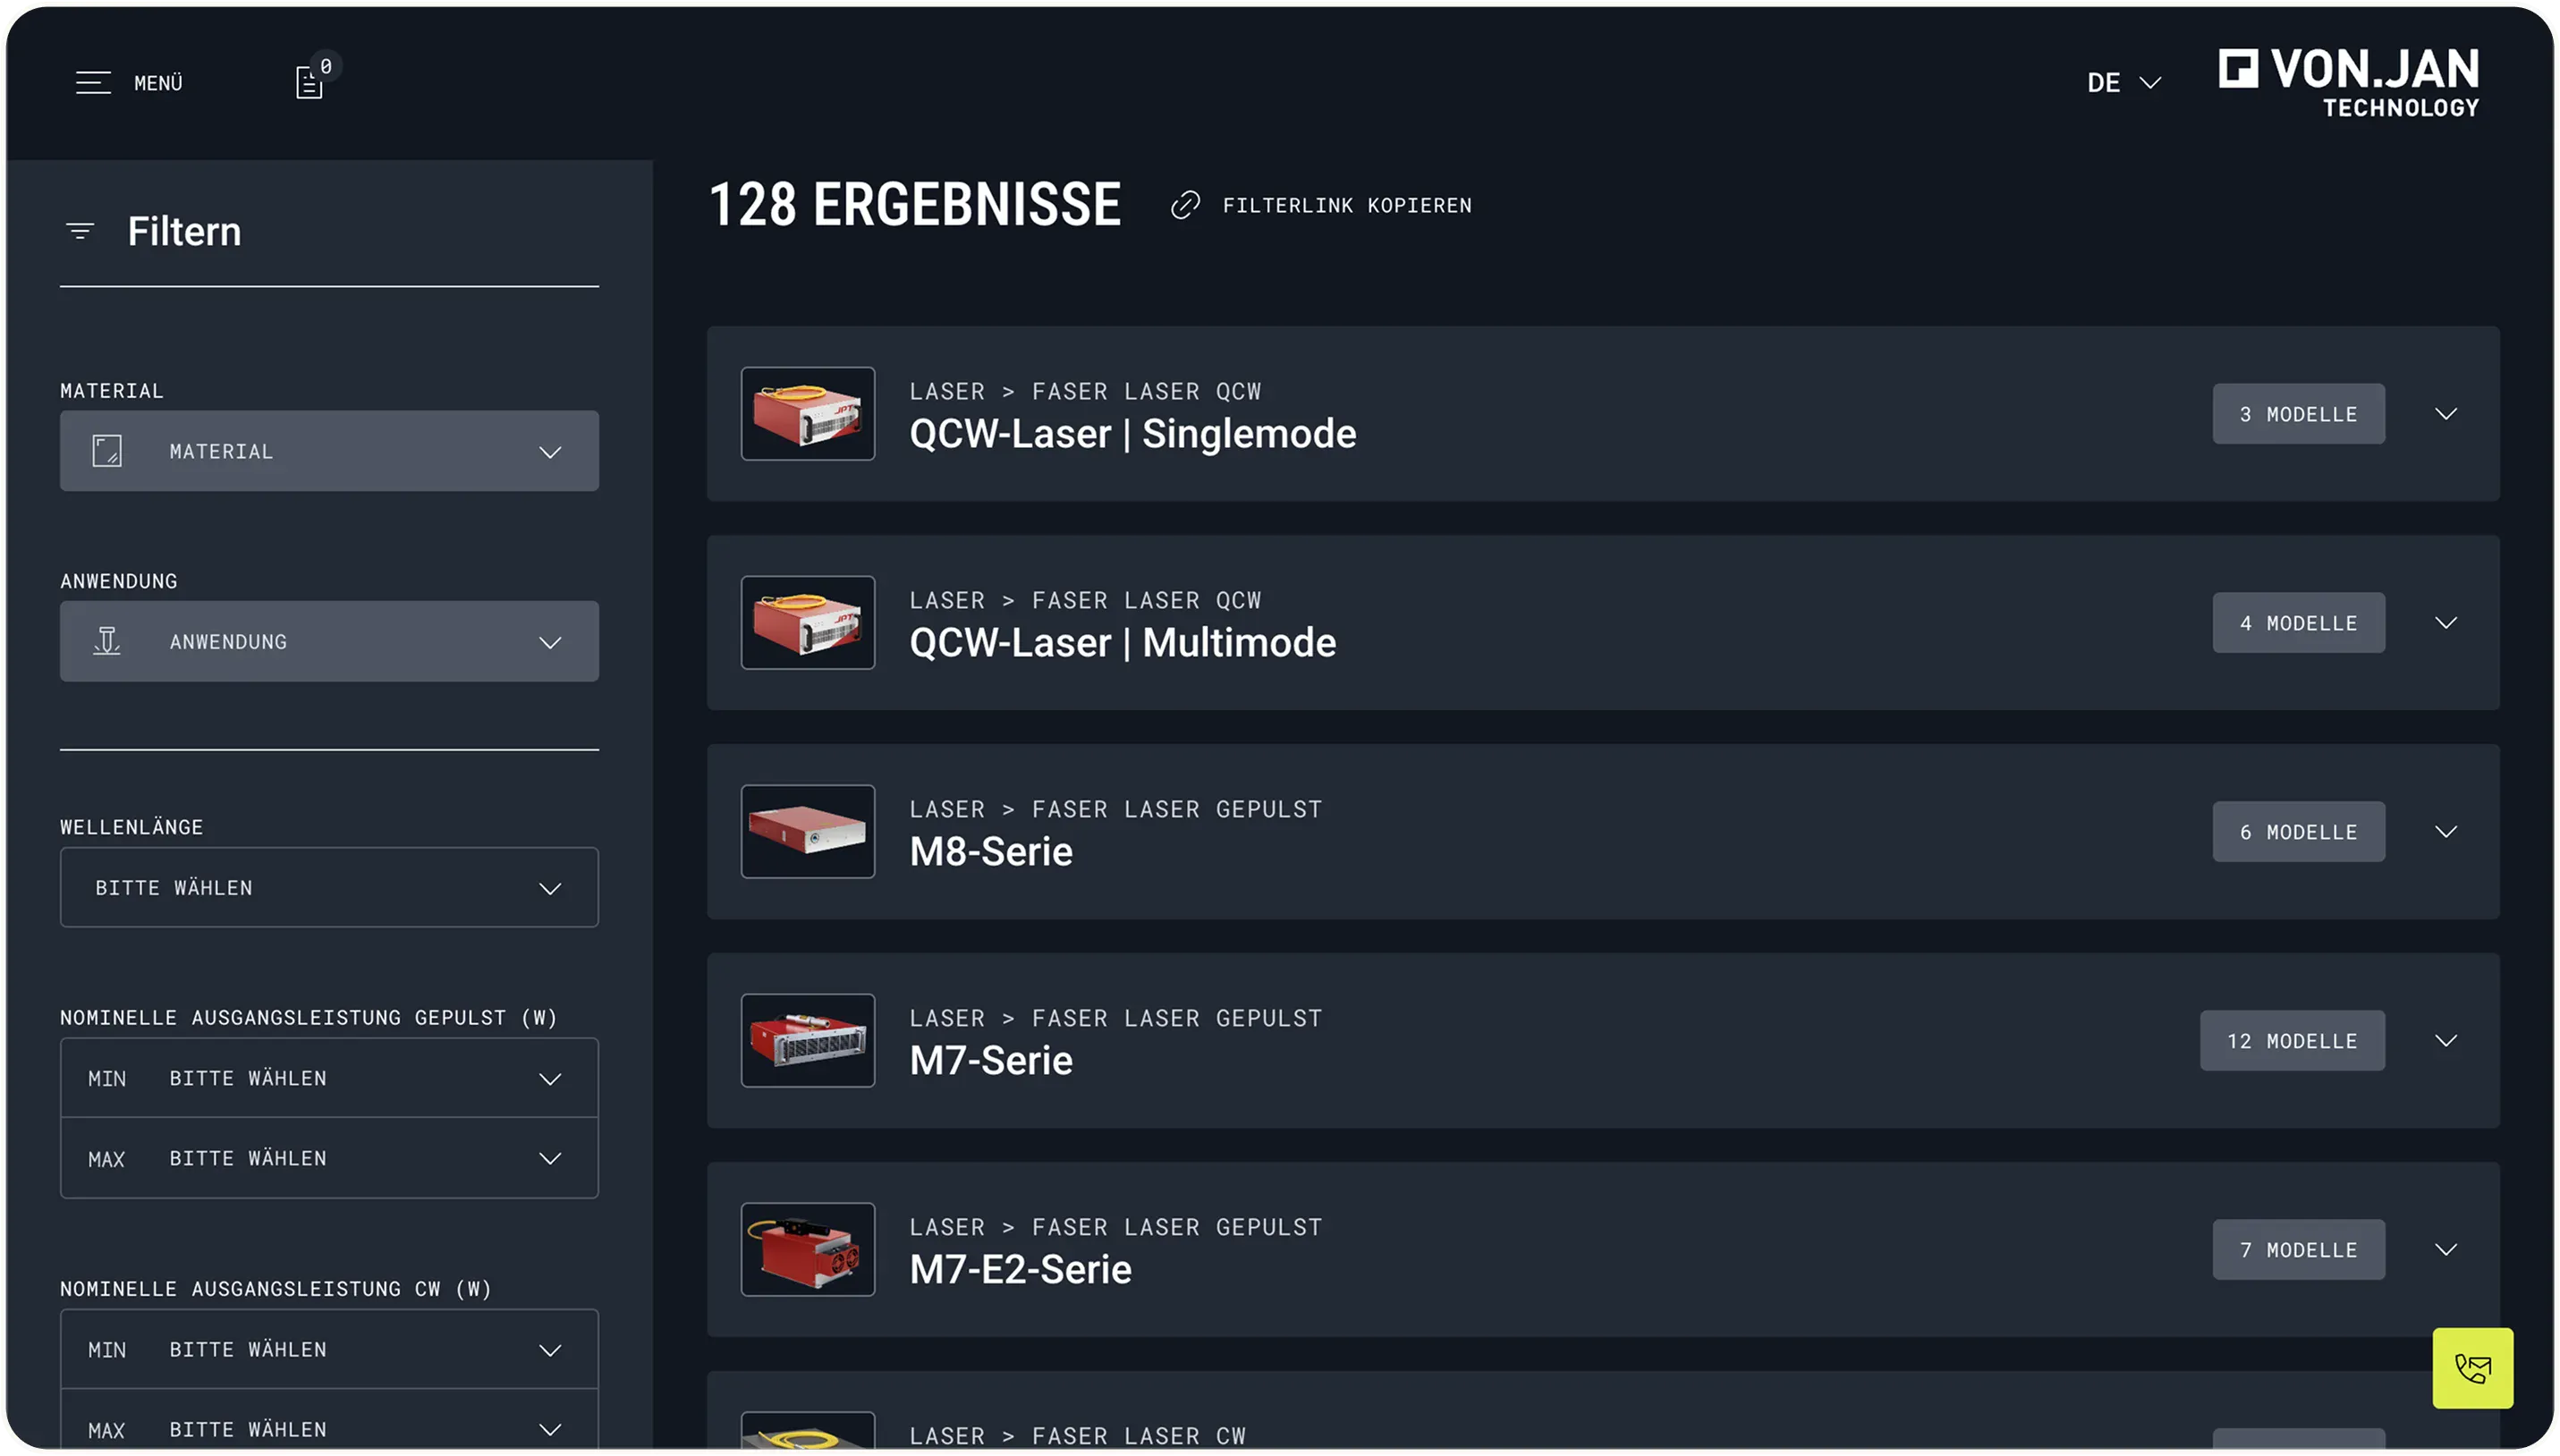Click the MENÜ label

(158, 83)
